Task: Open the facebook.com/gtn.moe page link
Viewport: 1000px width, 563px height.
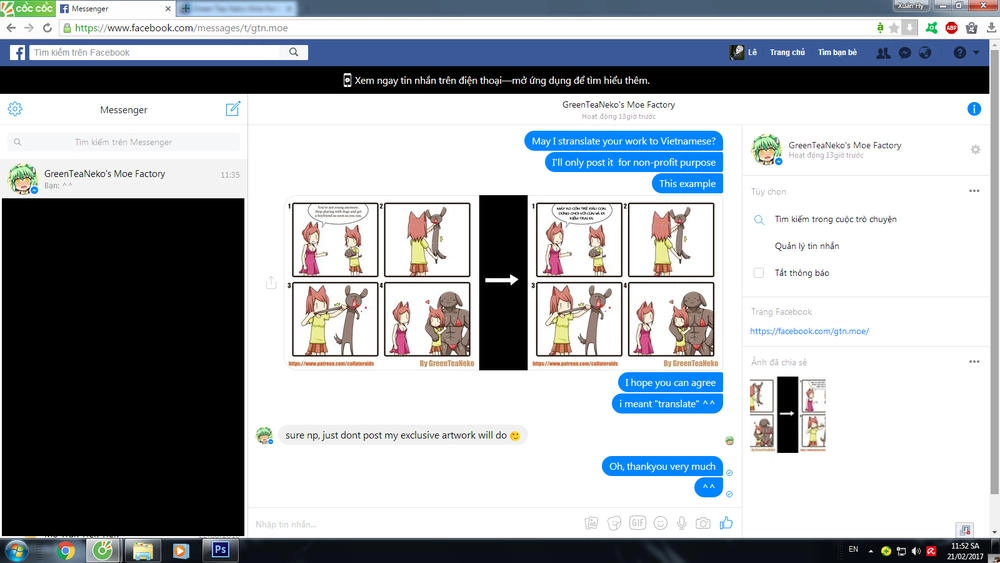Action: click(810, 331)
